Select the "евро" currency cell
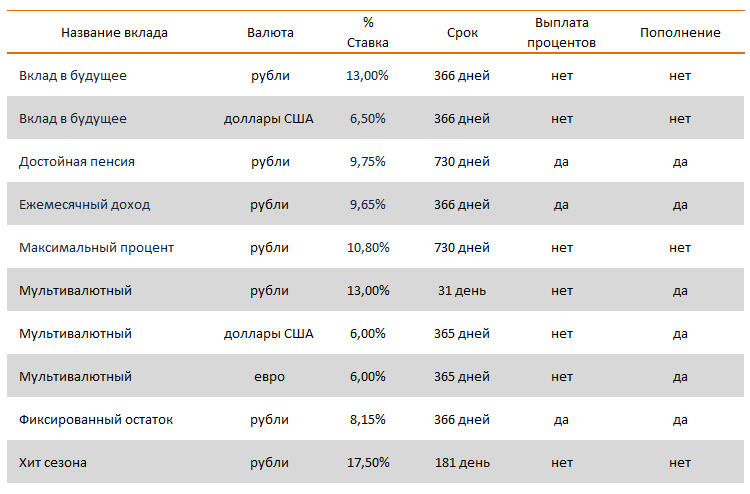The image size is (750, 494). (270, 377)
